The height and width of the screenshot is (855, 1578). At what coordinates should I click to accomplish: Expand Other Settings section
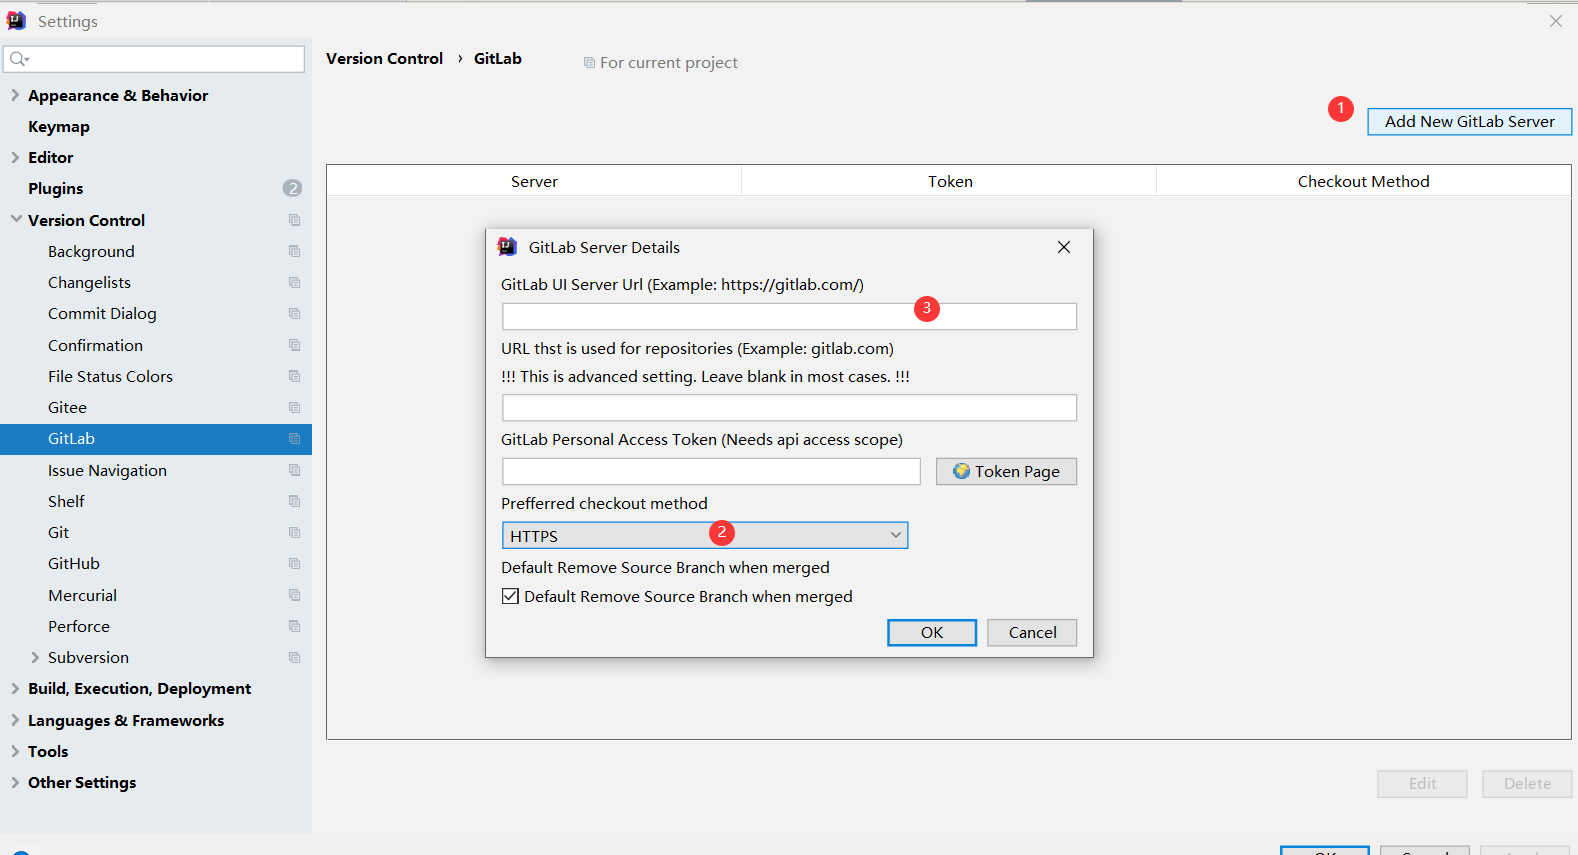coord(14,783)
